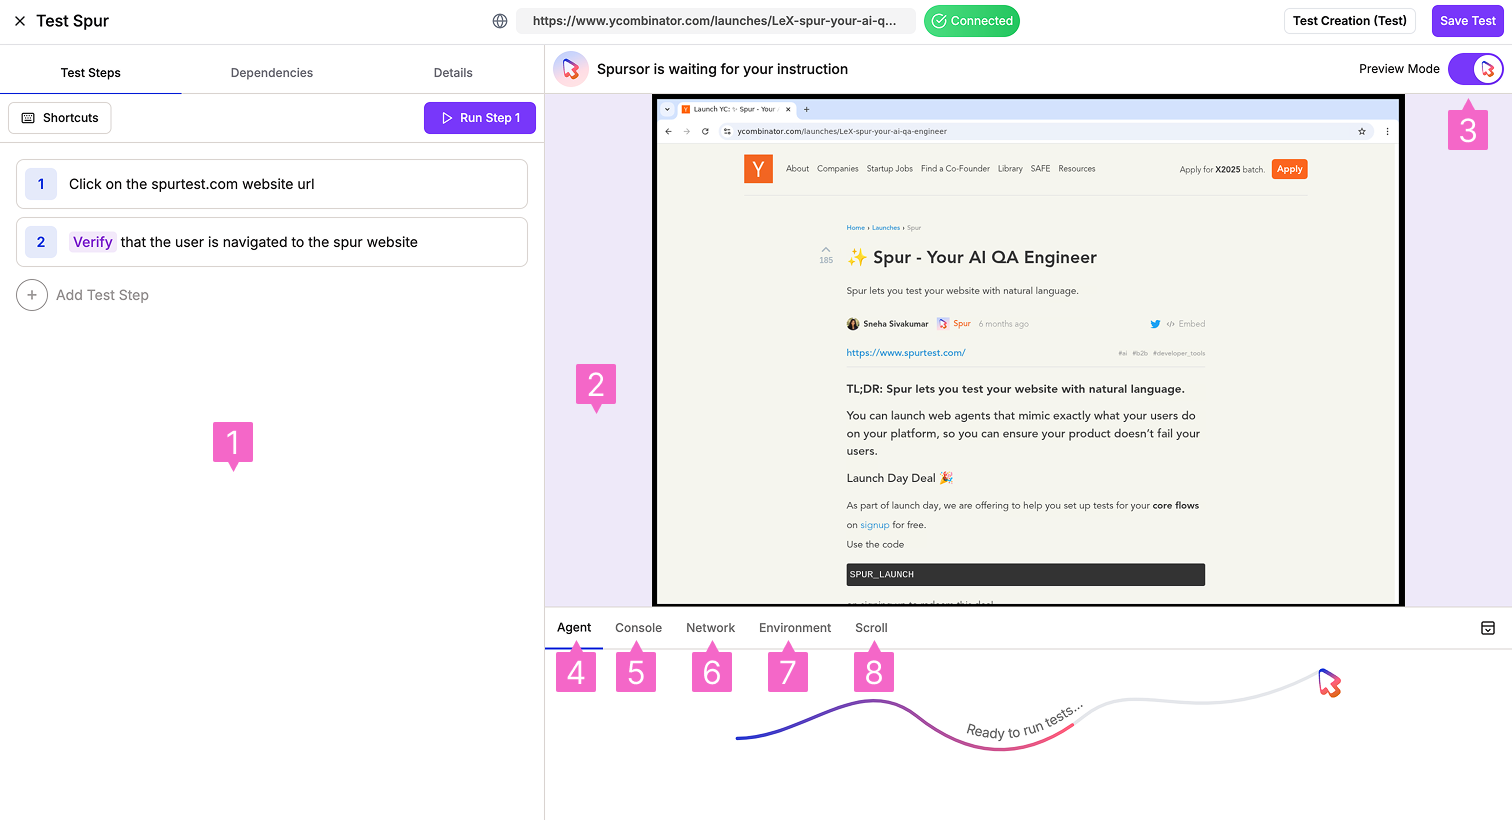Switch to the Console tab
The width and height of the screenshot is (1512, 820).
[638, 628]
